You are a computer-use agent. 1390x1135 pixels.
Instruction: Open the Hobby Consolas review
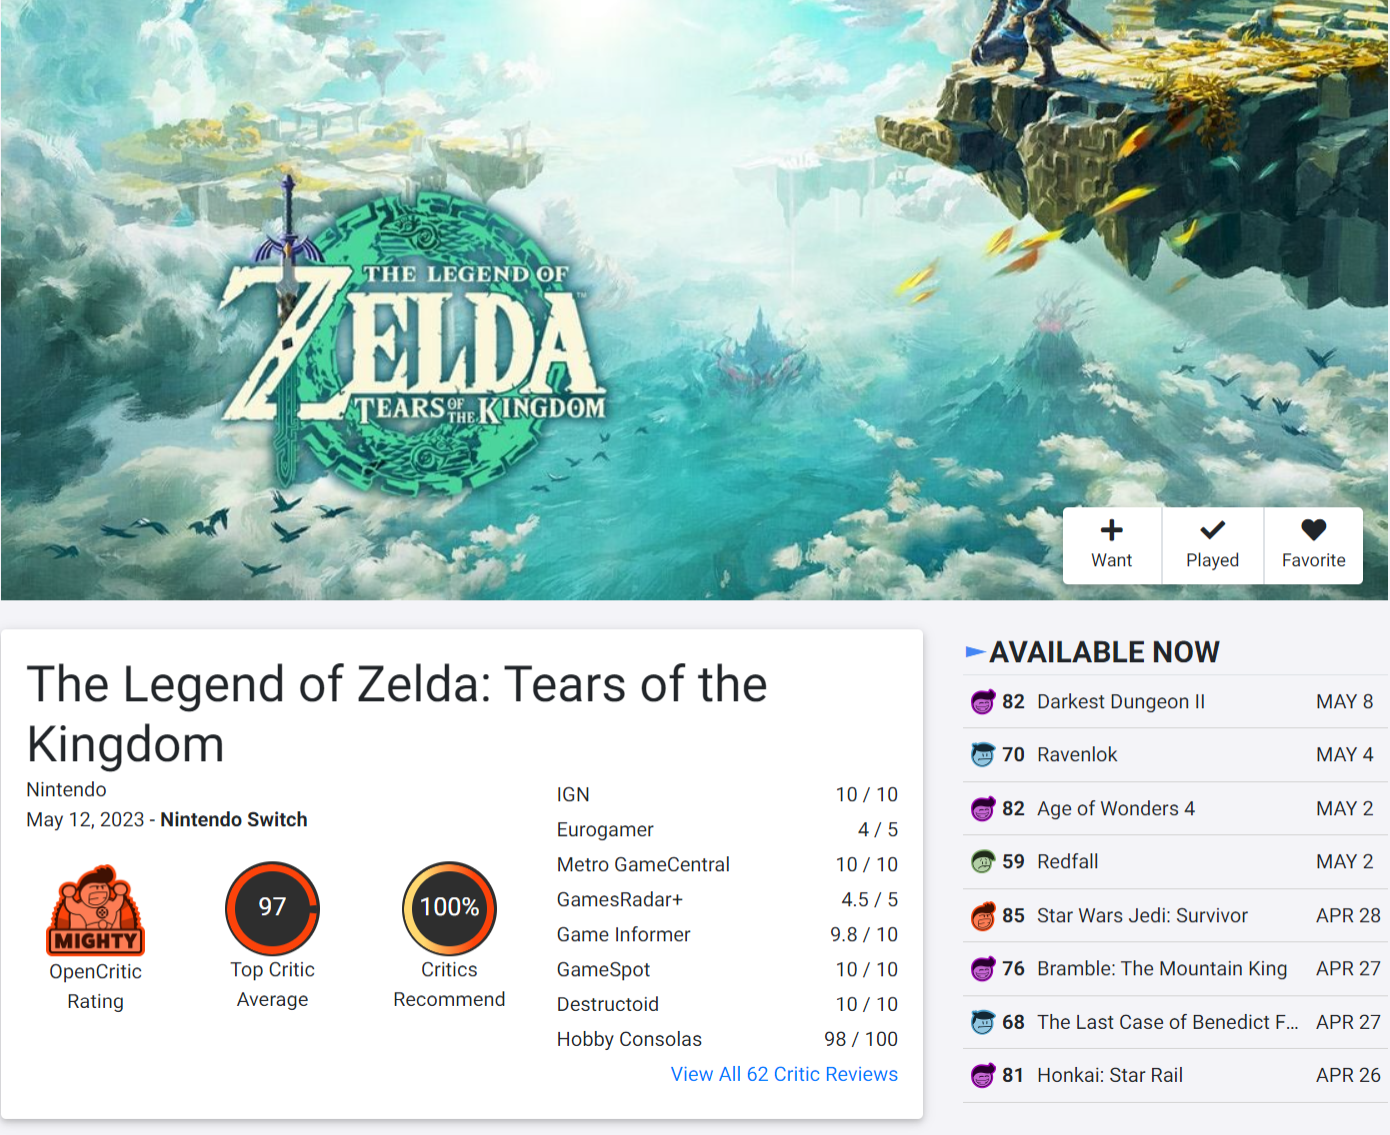pyautogui.click(x=629, y=1039)
